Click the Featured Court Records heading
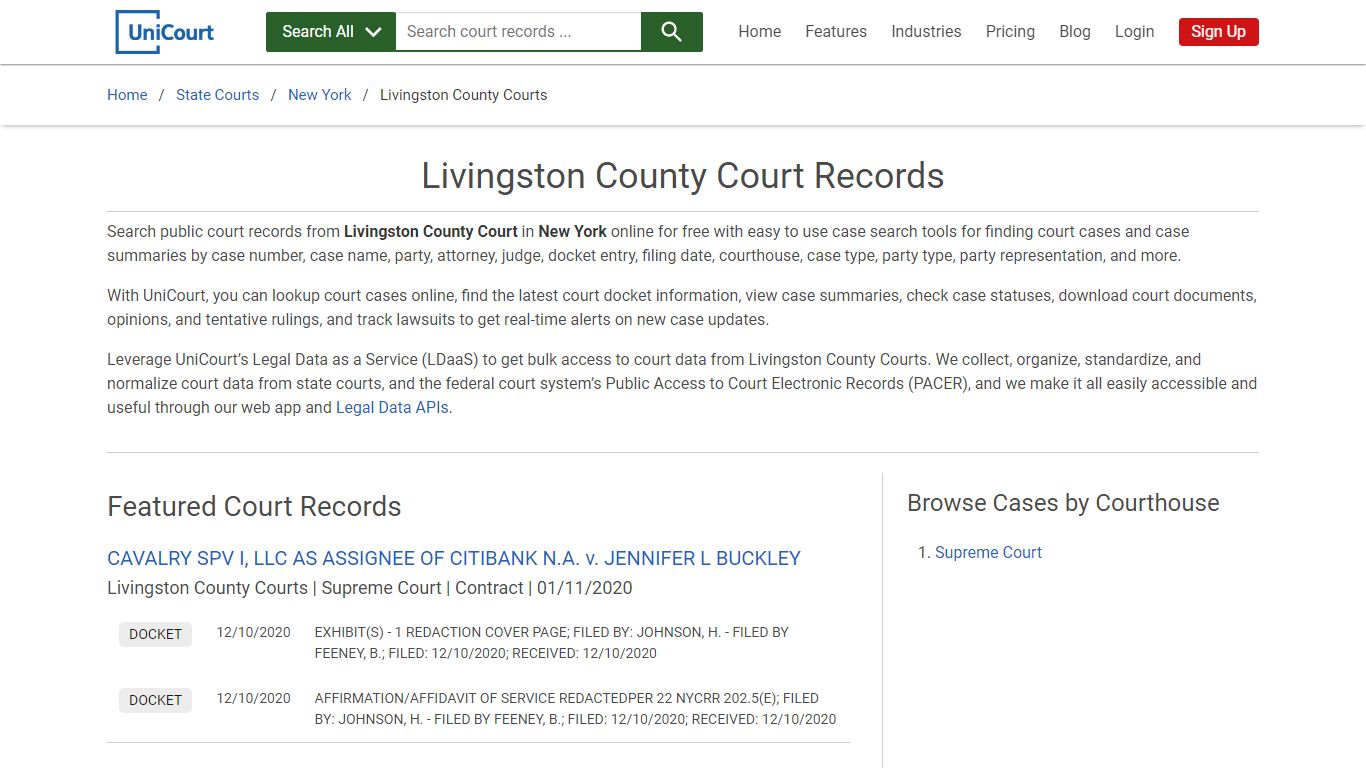This screenshot has height=768, width=1366. (254, 507)
